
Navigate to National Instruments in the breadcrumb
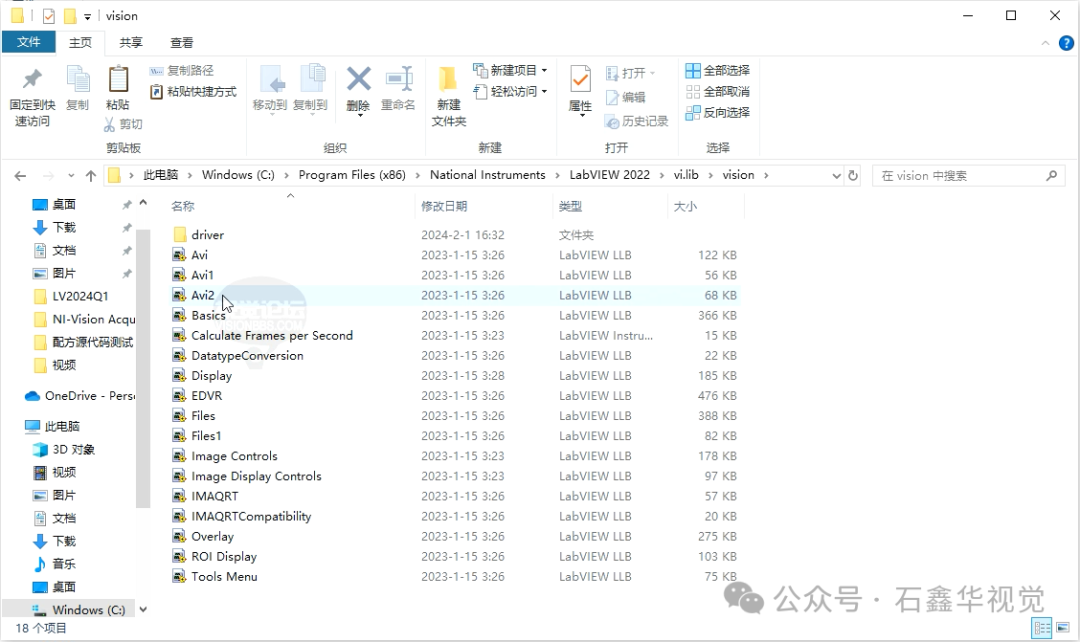488,175
